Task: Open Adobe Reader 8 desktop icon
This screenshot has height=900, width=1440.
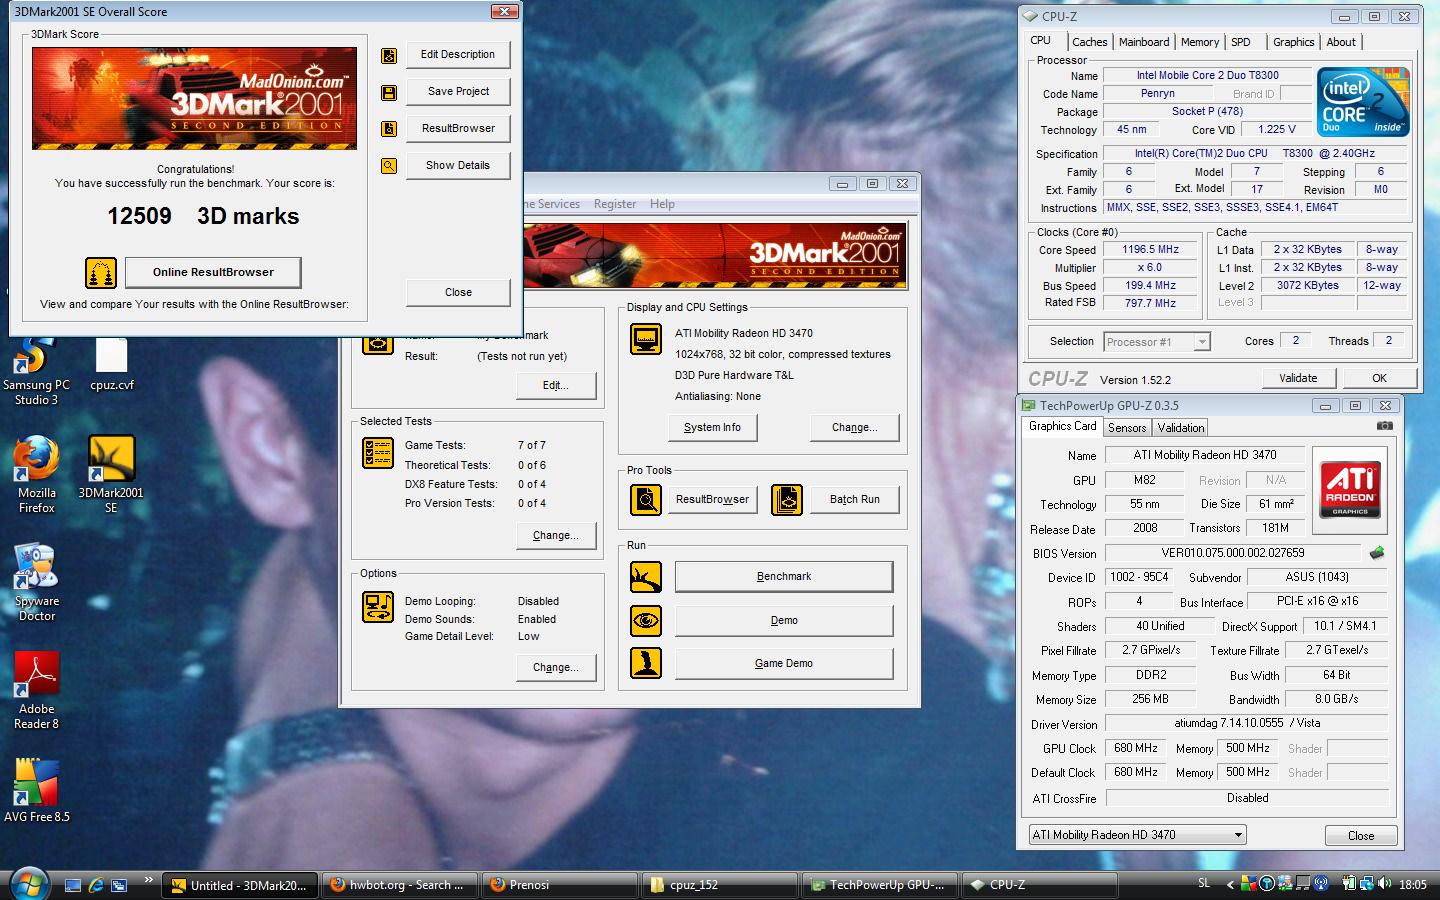Action: click(37, 691)
